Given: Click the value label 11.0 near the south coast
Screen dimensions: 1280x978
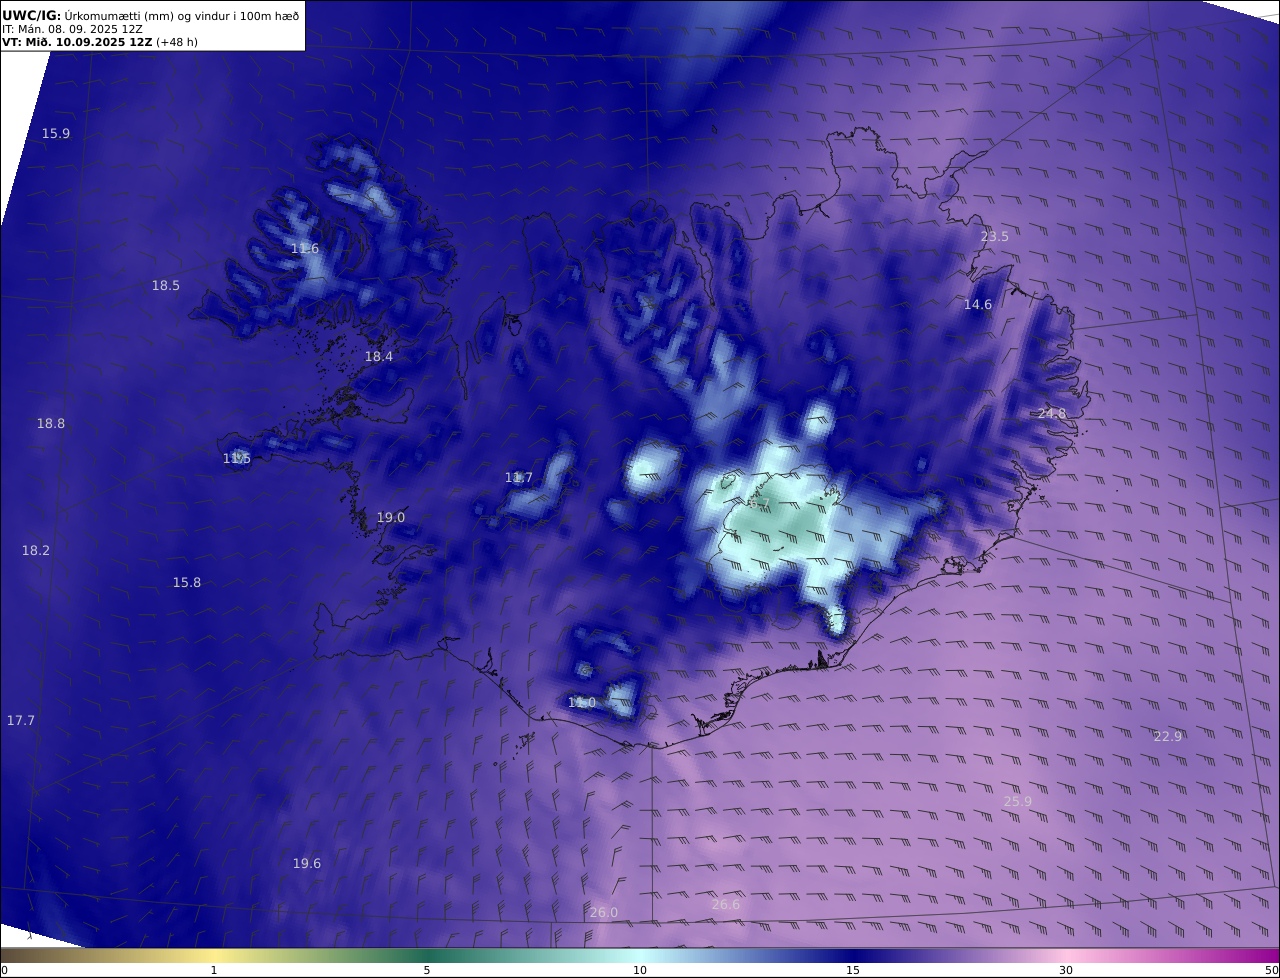Looking at the screenshot, I should (x=582, y=702).
